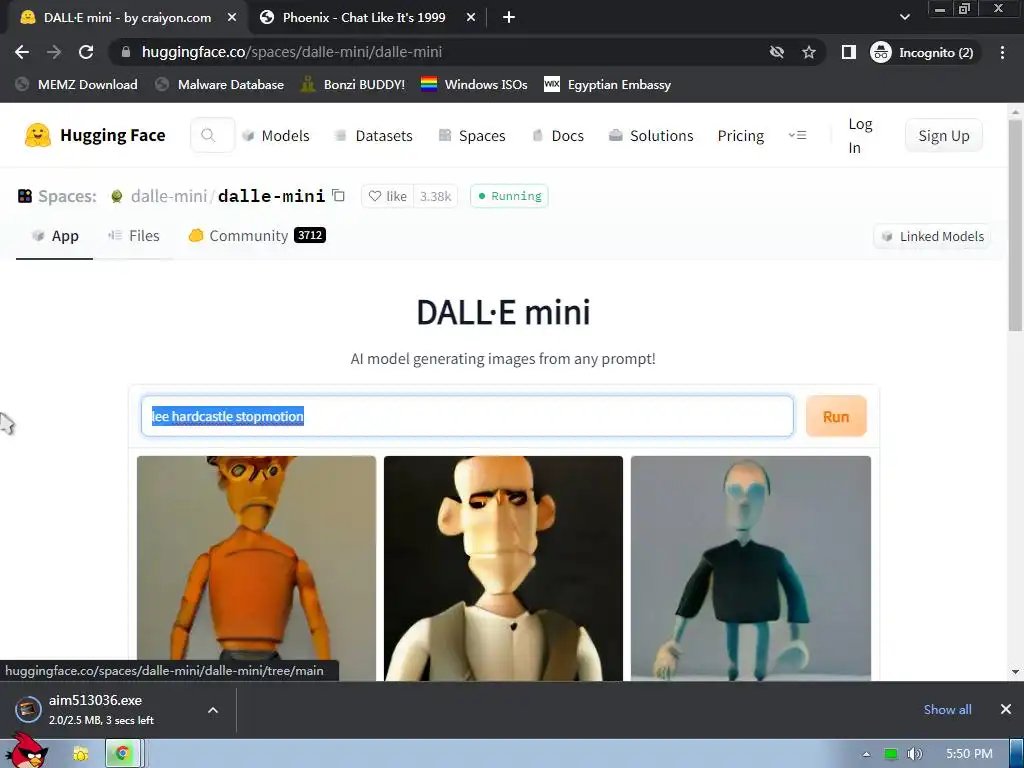Click the Hugging Face logo
Screen dimensions: 1024x768
coord(95,135)
